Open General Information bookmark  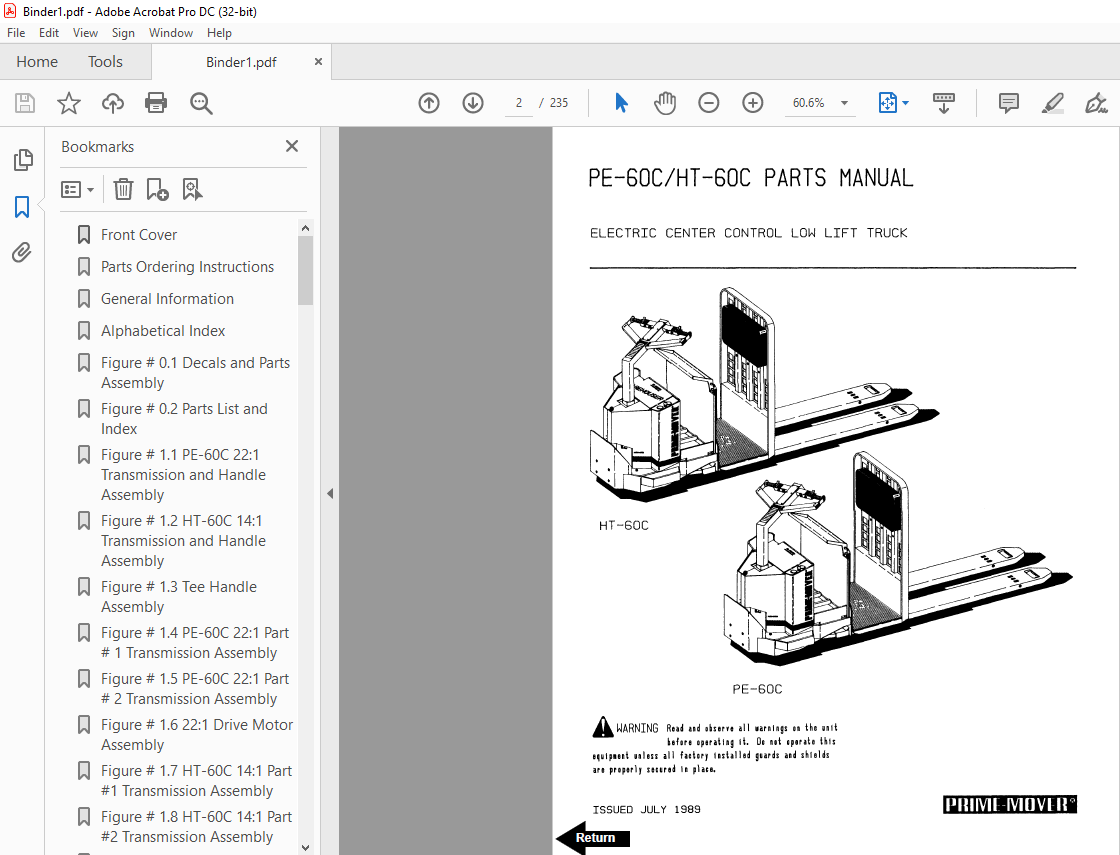click(x=167, y=299)
